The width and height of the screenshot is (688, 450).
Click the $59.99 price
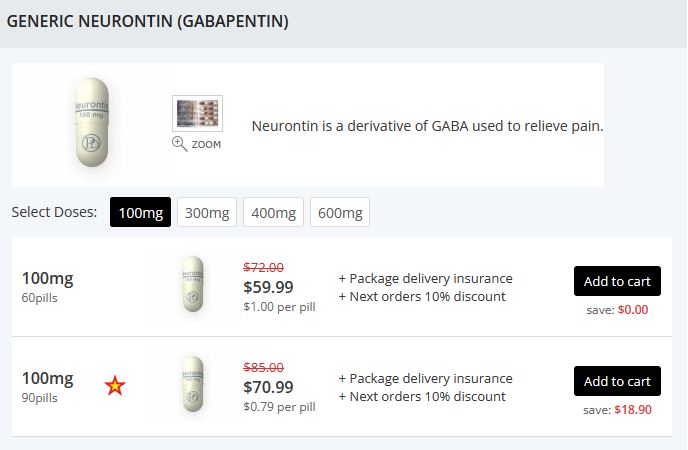(x=269, y=287)
